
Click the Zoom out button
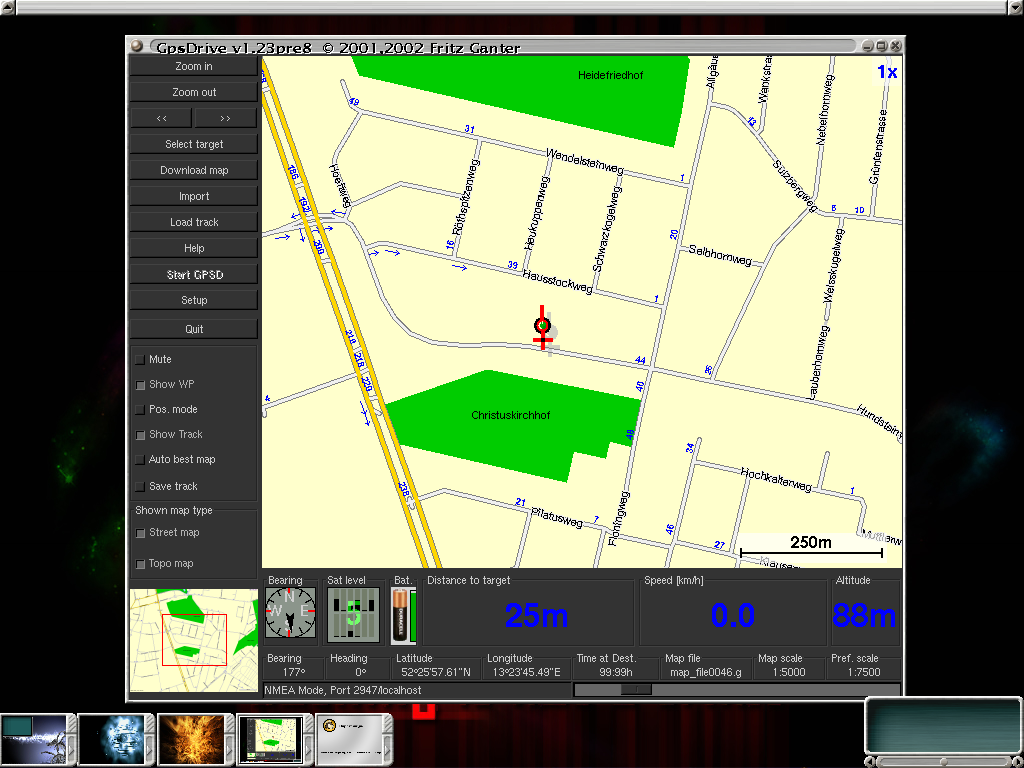[x=194, y=92]
